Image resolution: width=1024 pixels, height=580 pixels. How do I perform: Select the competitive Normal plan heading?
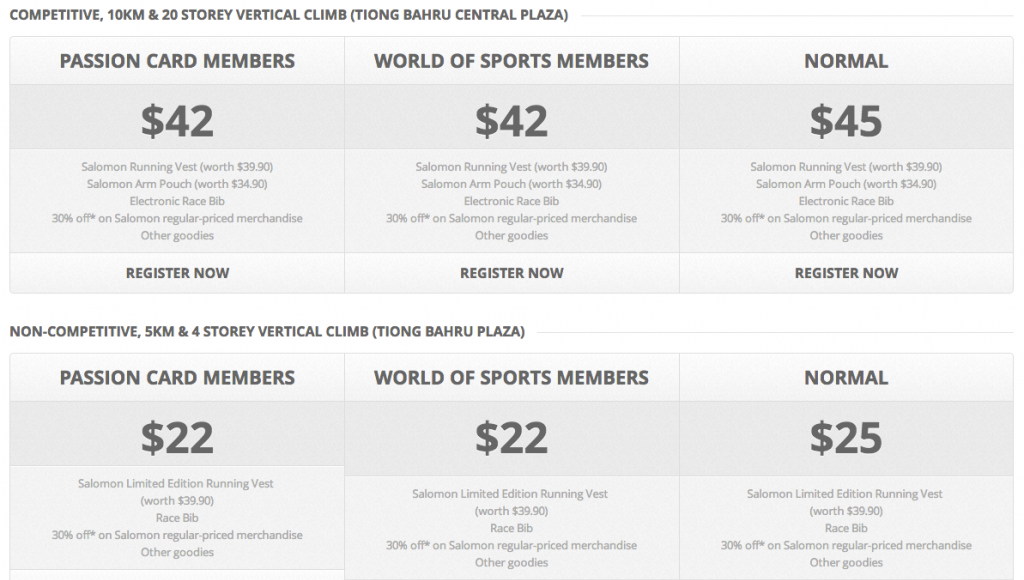tap(846, 61)
